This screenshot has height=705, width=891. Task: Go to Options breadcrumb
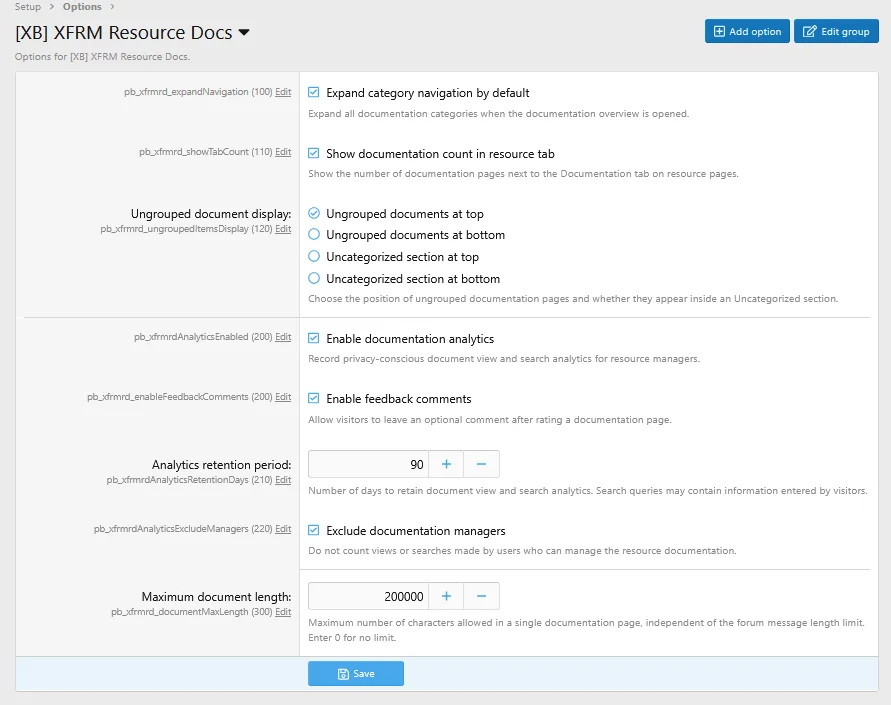(82, 7)
